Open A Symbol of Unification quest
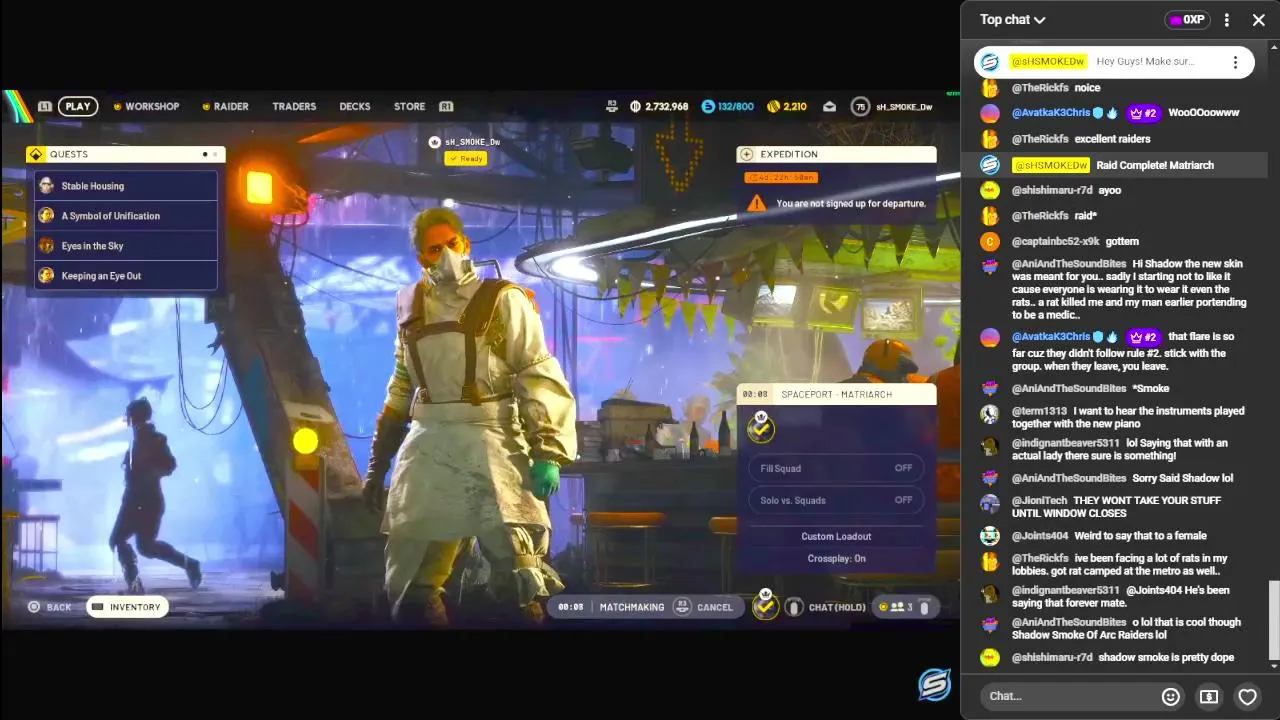This screenshot has height=720, width=1280. [126, 216]
